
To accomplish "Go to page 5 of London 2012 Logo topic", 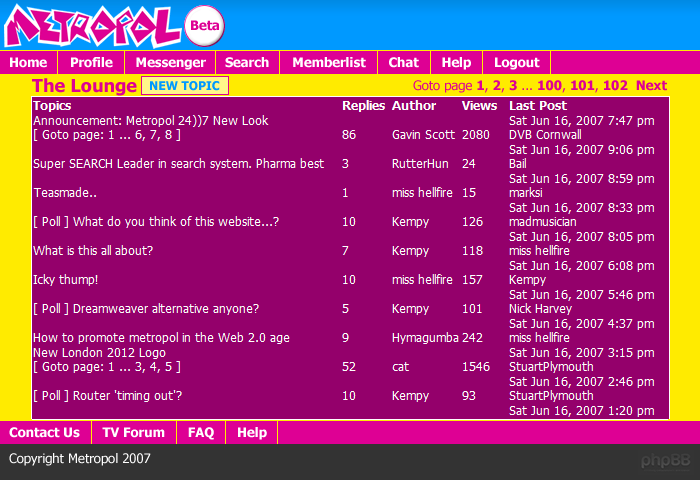I will pos(168,367).
